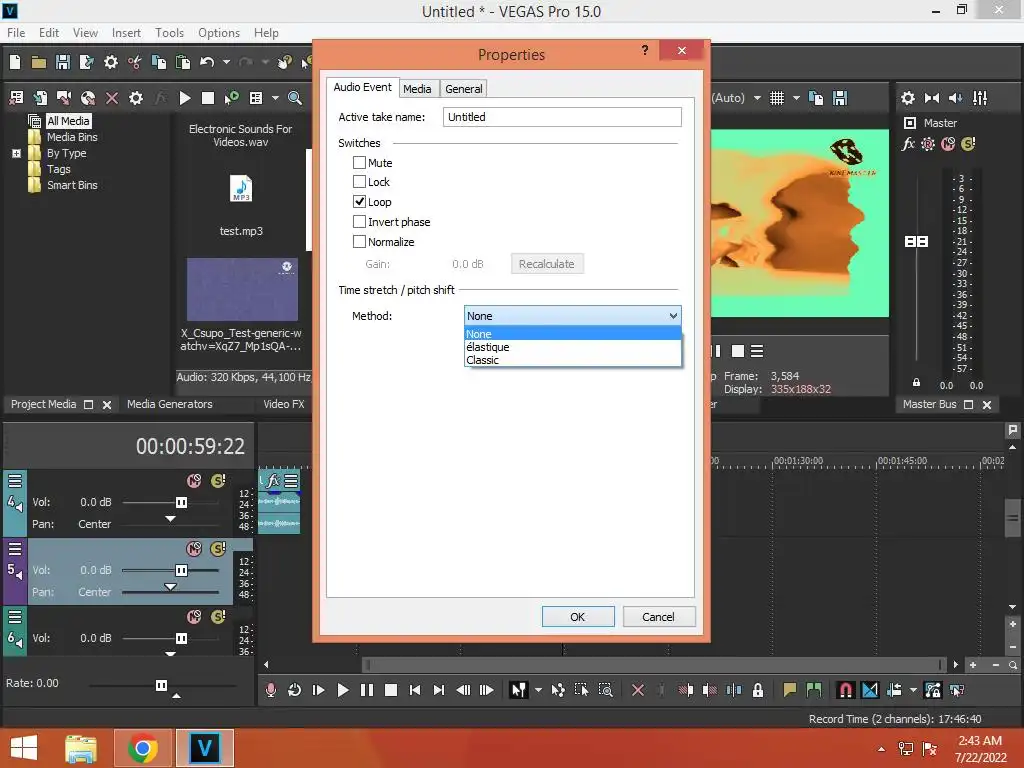1024x768 pixels.
Task: Open the Insert menu
Action: click(x=126, y=33)
